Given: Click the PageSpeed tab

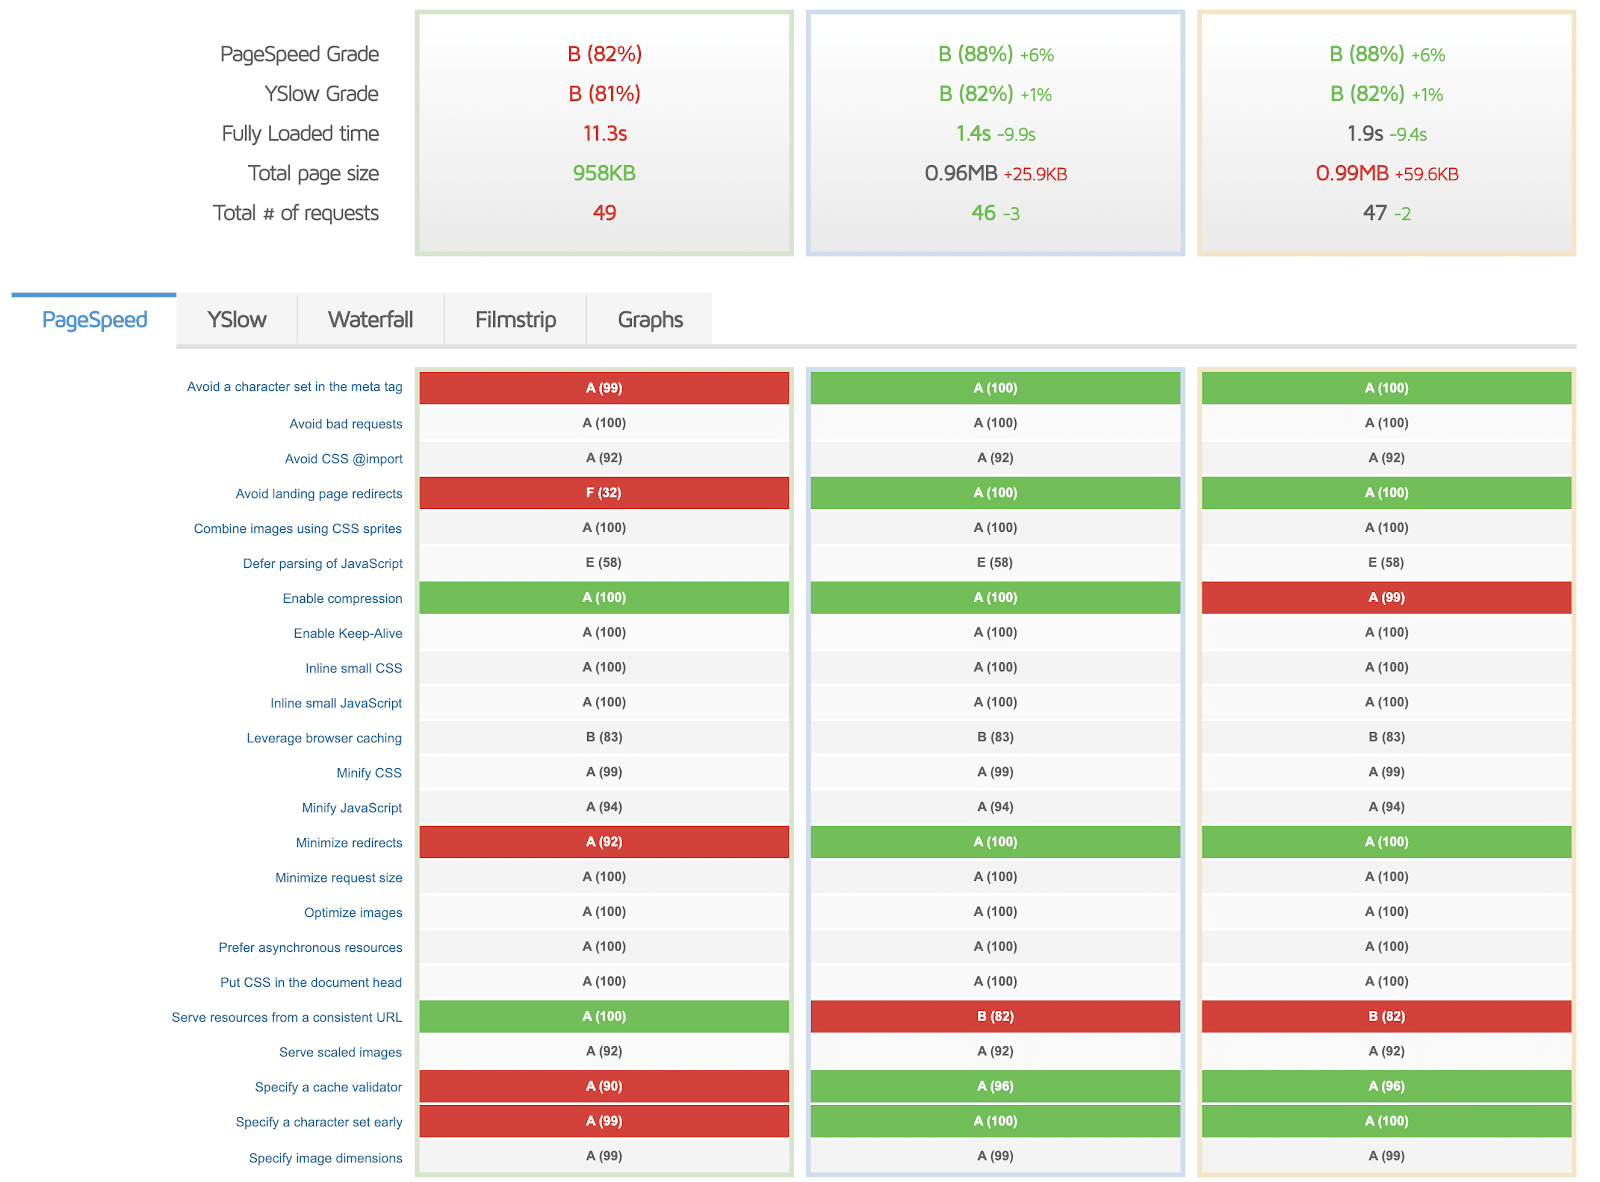Looking at the screenshot, I should tap(94, 320).
